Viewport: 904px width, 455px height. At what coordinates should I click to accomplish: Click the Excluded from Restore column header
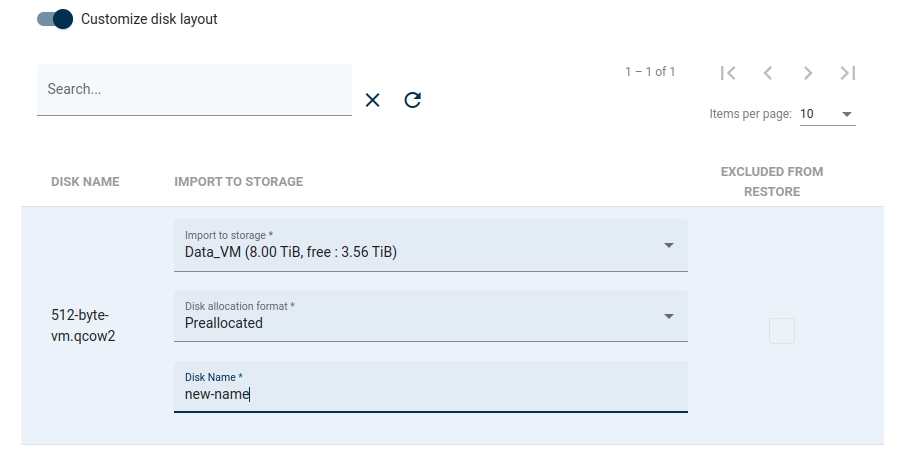[772, 181]
